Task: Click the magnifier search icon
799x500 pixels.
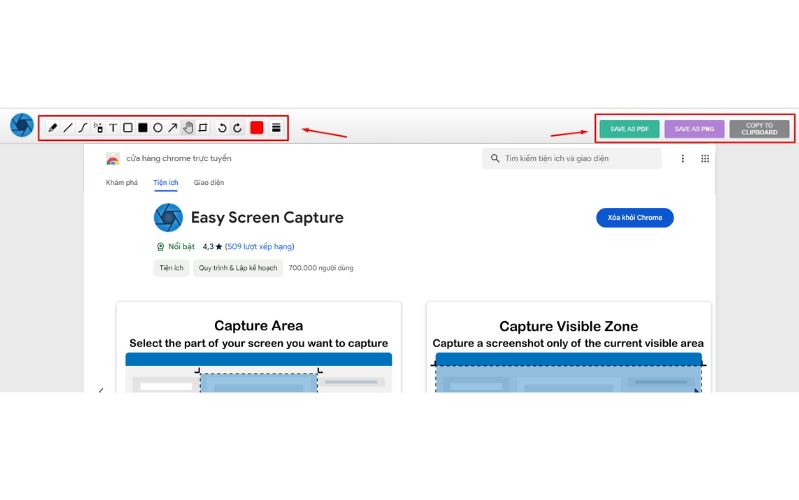Action: click(495, 159)
